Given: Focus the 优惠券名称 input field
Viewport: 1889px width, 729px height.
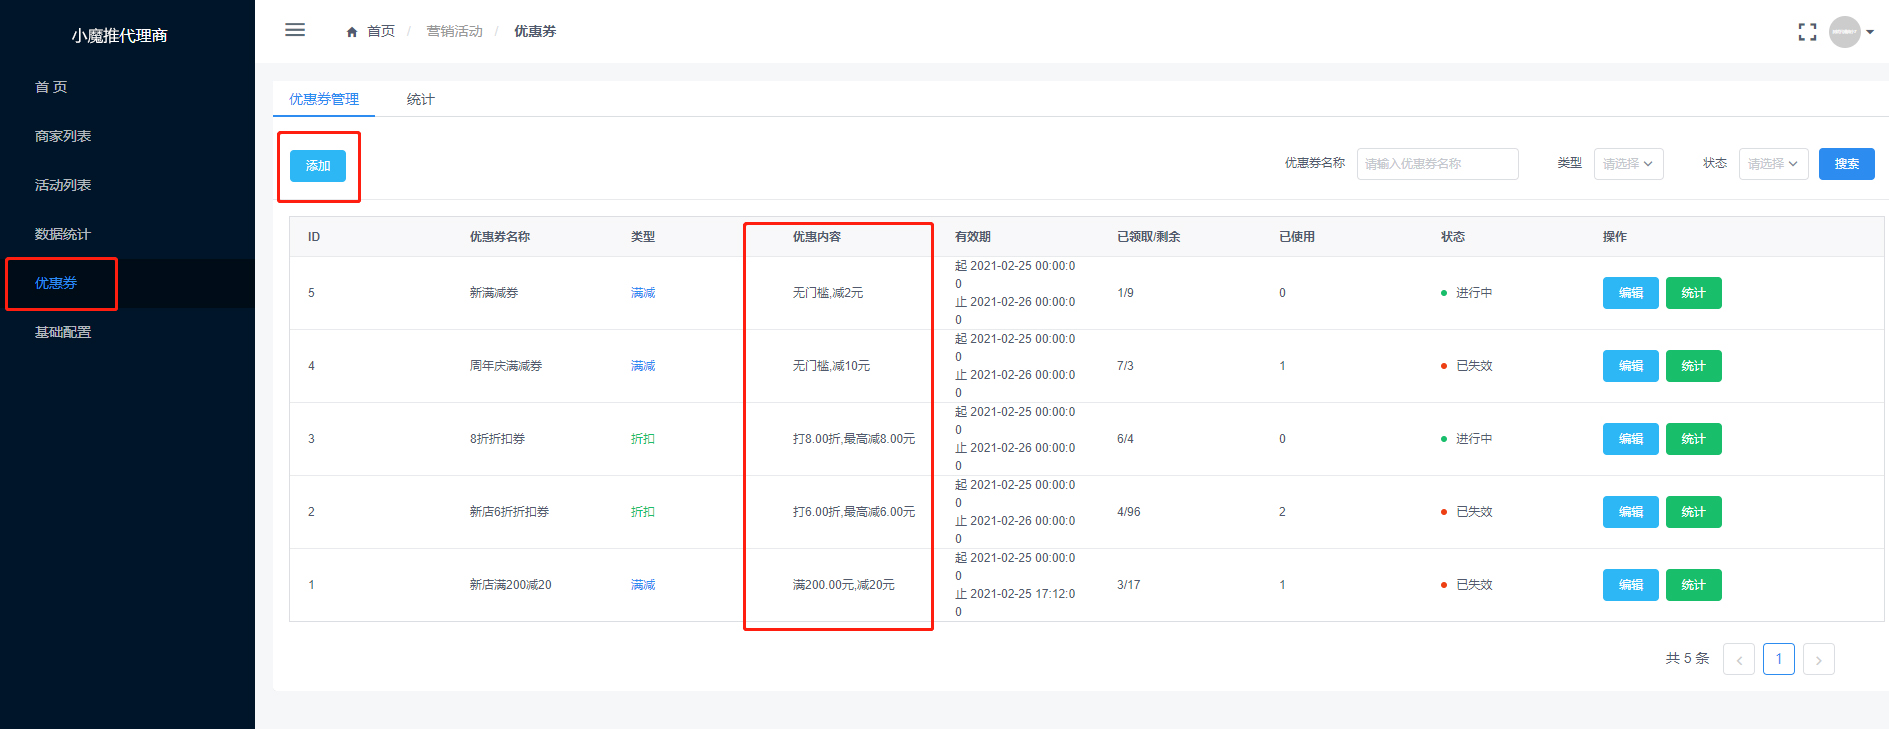Looking at the screenshot, I should 1437,164.
